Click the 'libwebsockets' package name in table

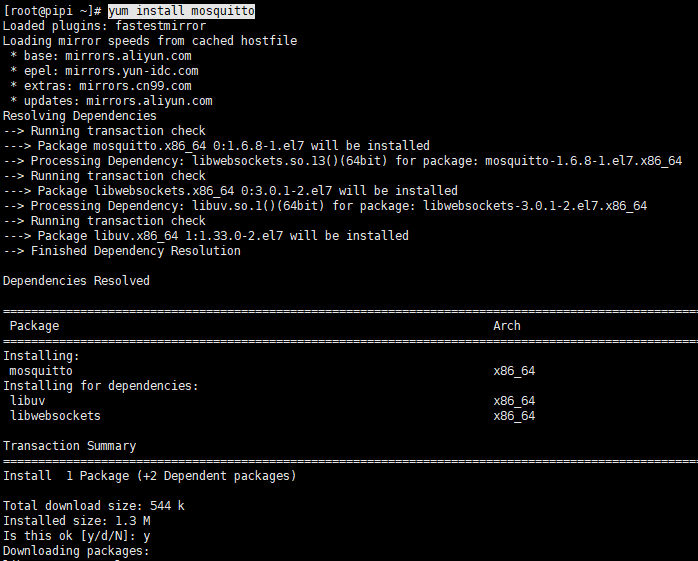click(55, 416)
